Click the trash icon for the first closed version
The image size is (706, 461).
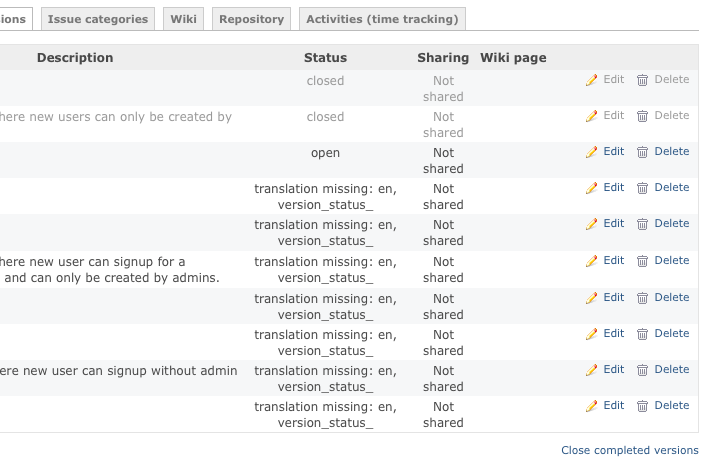click(643, 80)
